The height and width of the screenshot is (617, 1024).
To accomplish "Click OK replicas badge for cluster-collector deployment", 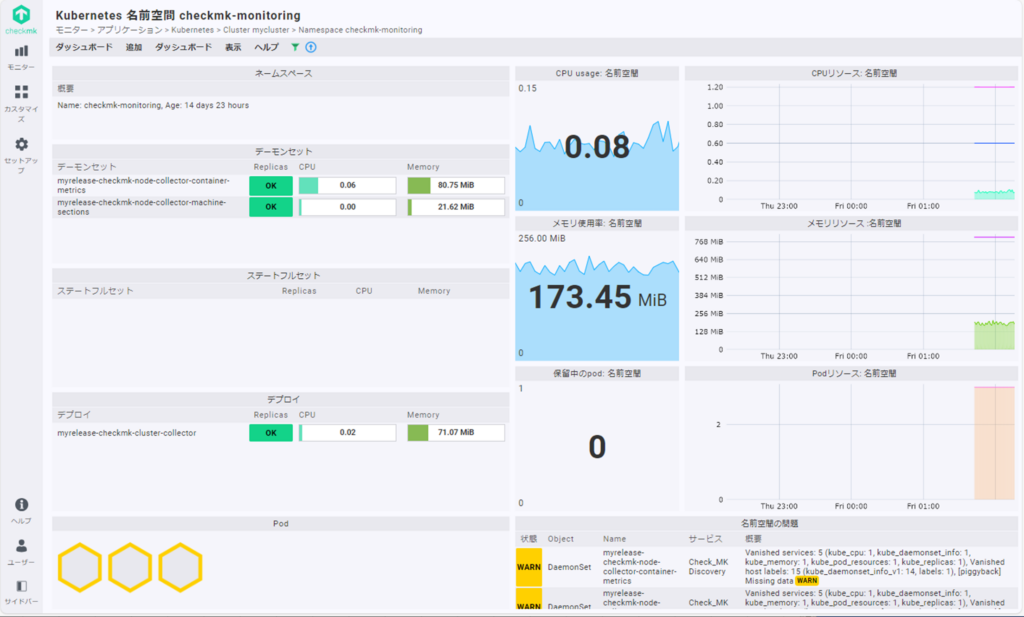I will [271, 433].
